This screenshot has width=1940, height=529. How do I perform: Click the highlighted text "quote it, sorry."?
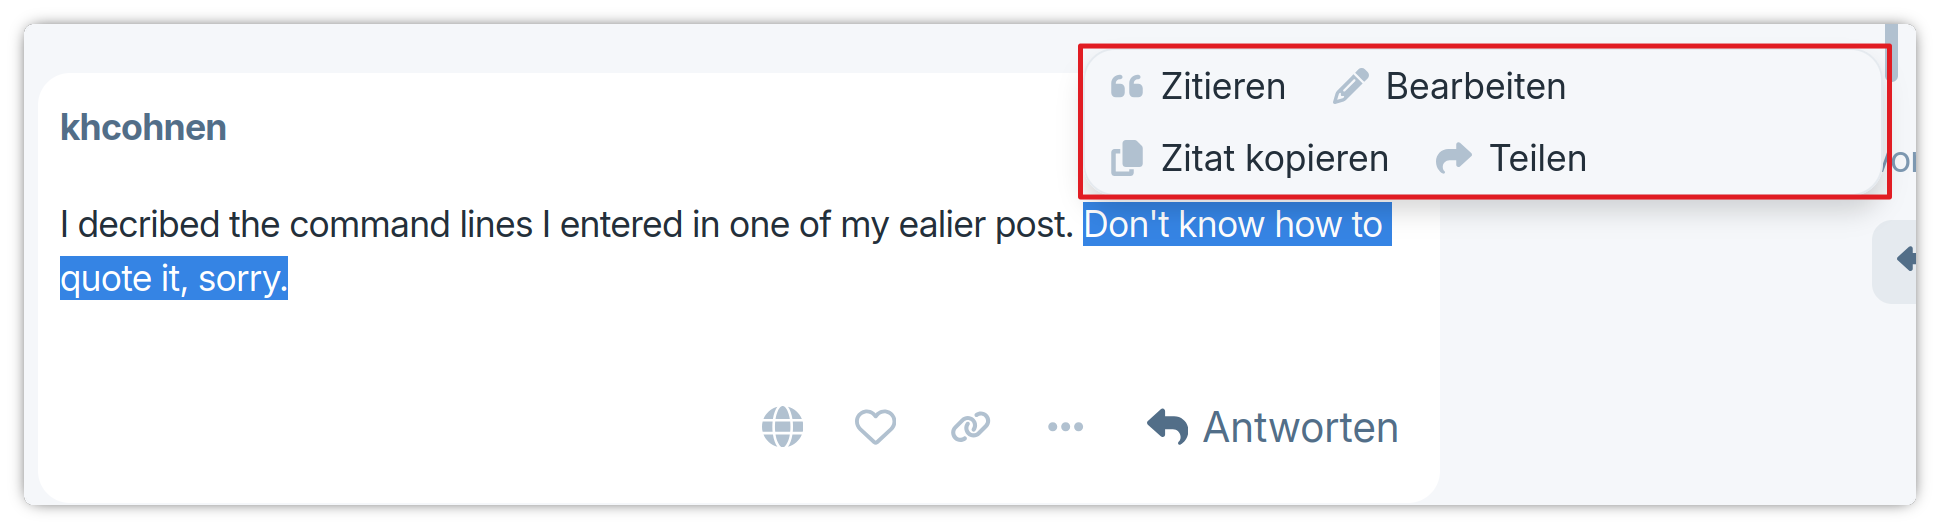173,279
